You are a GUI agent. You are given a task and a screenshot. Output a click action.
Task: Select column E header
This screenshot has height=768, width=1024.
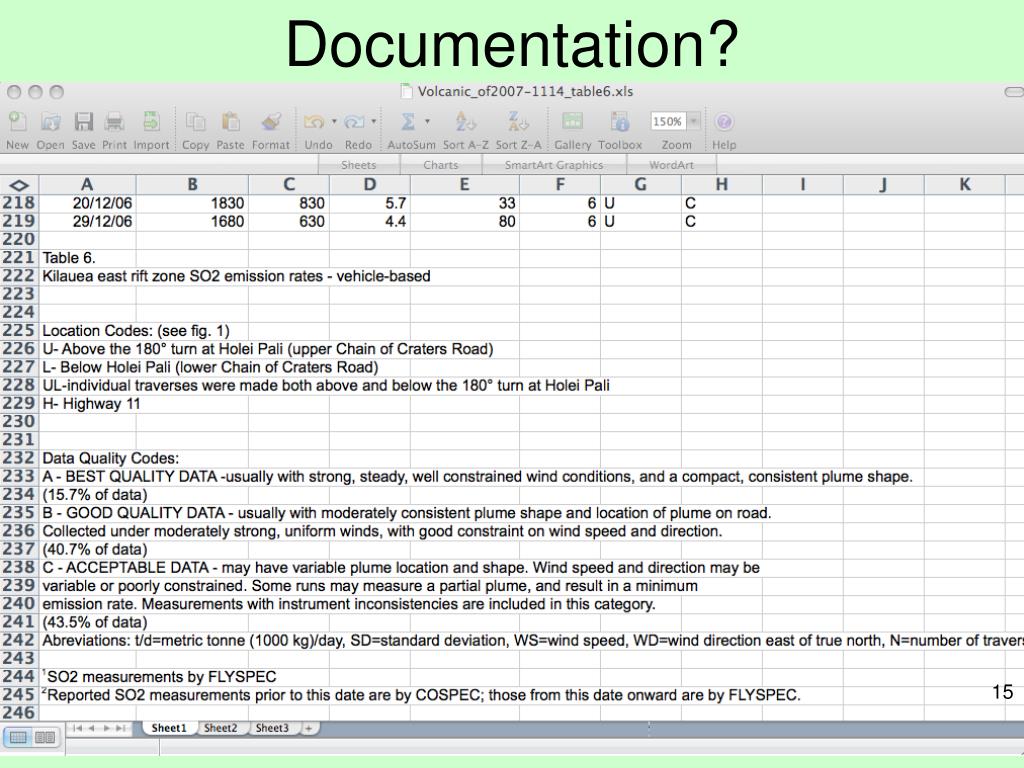464,185
